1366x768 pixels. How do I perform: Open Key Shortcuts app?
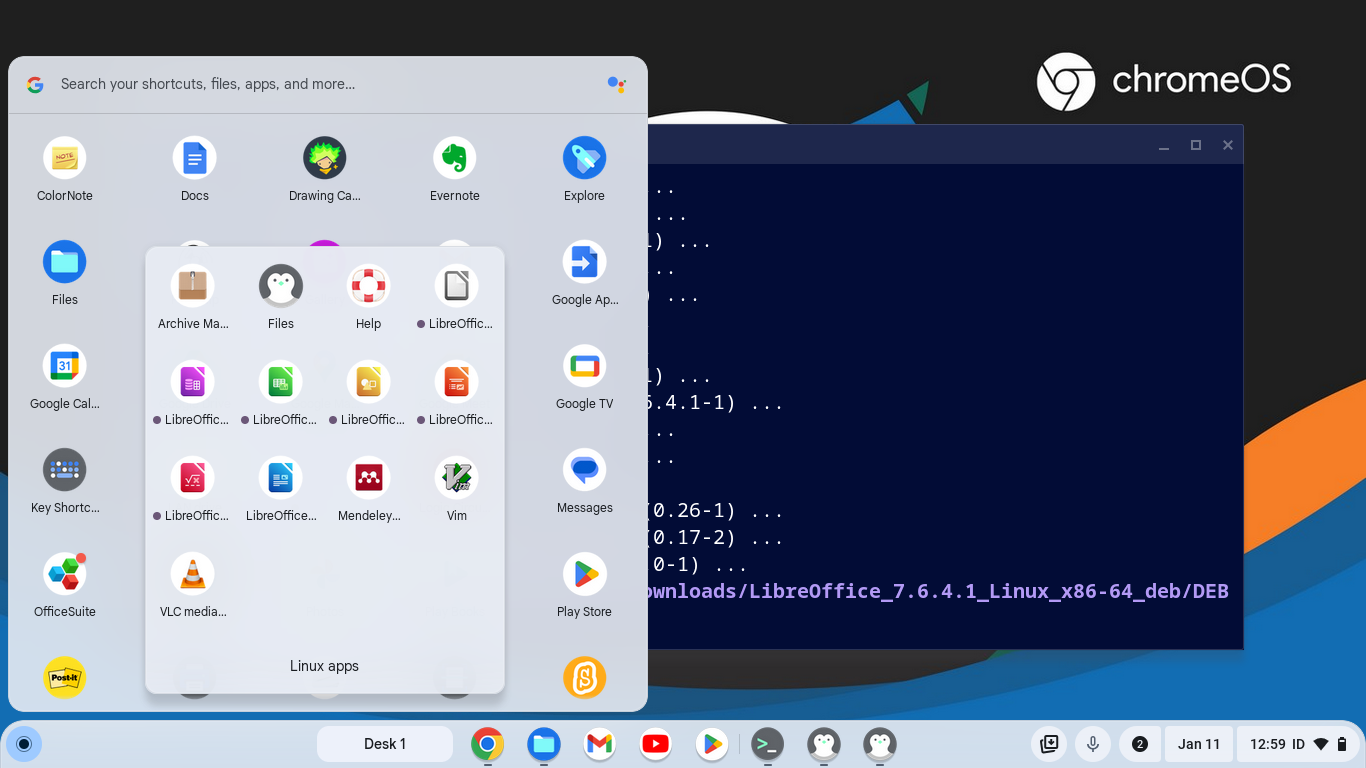pyautogui.click(x=65, y=470)
